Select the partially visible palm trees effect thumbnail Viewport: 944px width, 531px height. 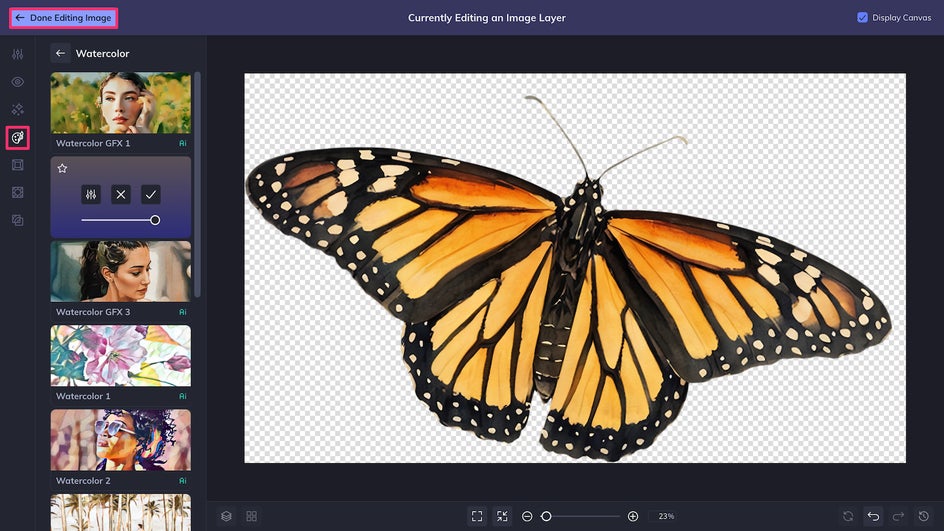120,512
